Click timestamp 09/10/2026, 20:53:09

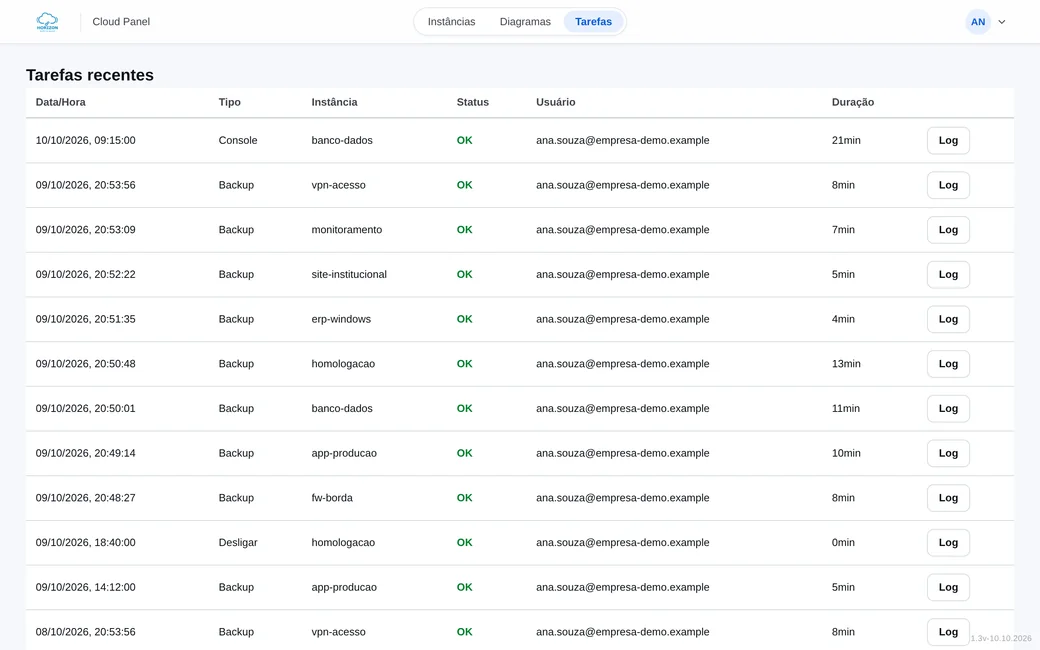[x=86, y=230]
